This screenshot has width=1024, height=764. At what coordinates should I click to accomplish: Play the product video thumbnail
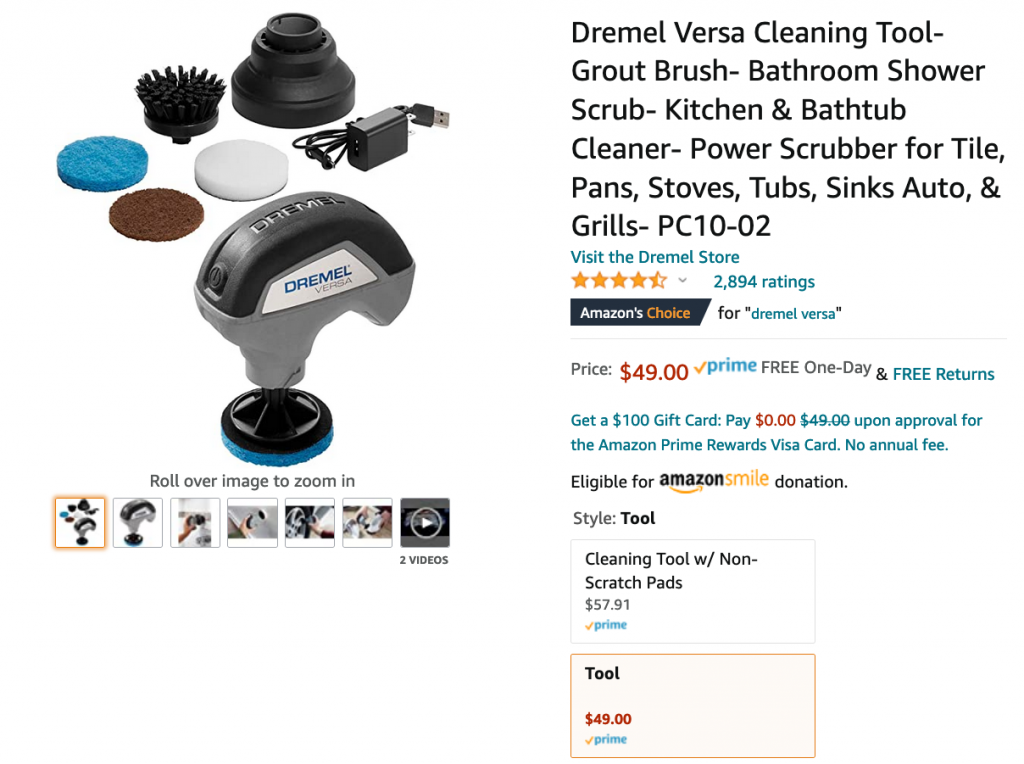[x=424, y=522]
